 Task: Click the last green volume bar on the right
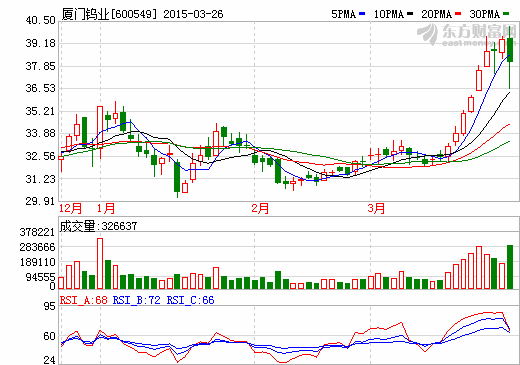[510, 267]
